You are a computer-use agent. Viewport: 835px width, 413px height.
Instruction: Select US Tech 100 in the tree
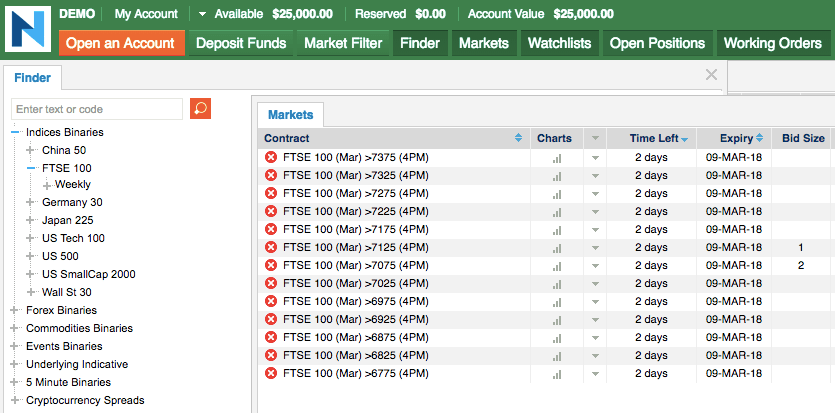[x=73, y=238]
